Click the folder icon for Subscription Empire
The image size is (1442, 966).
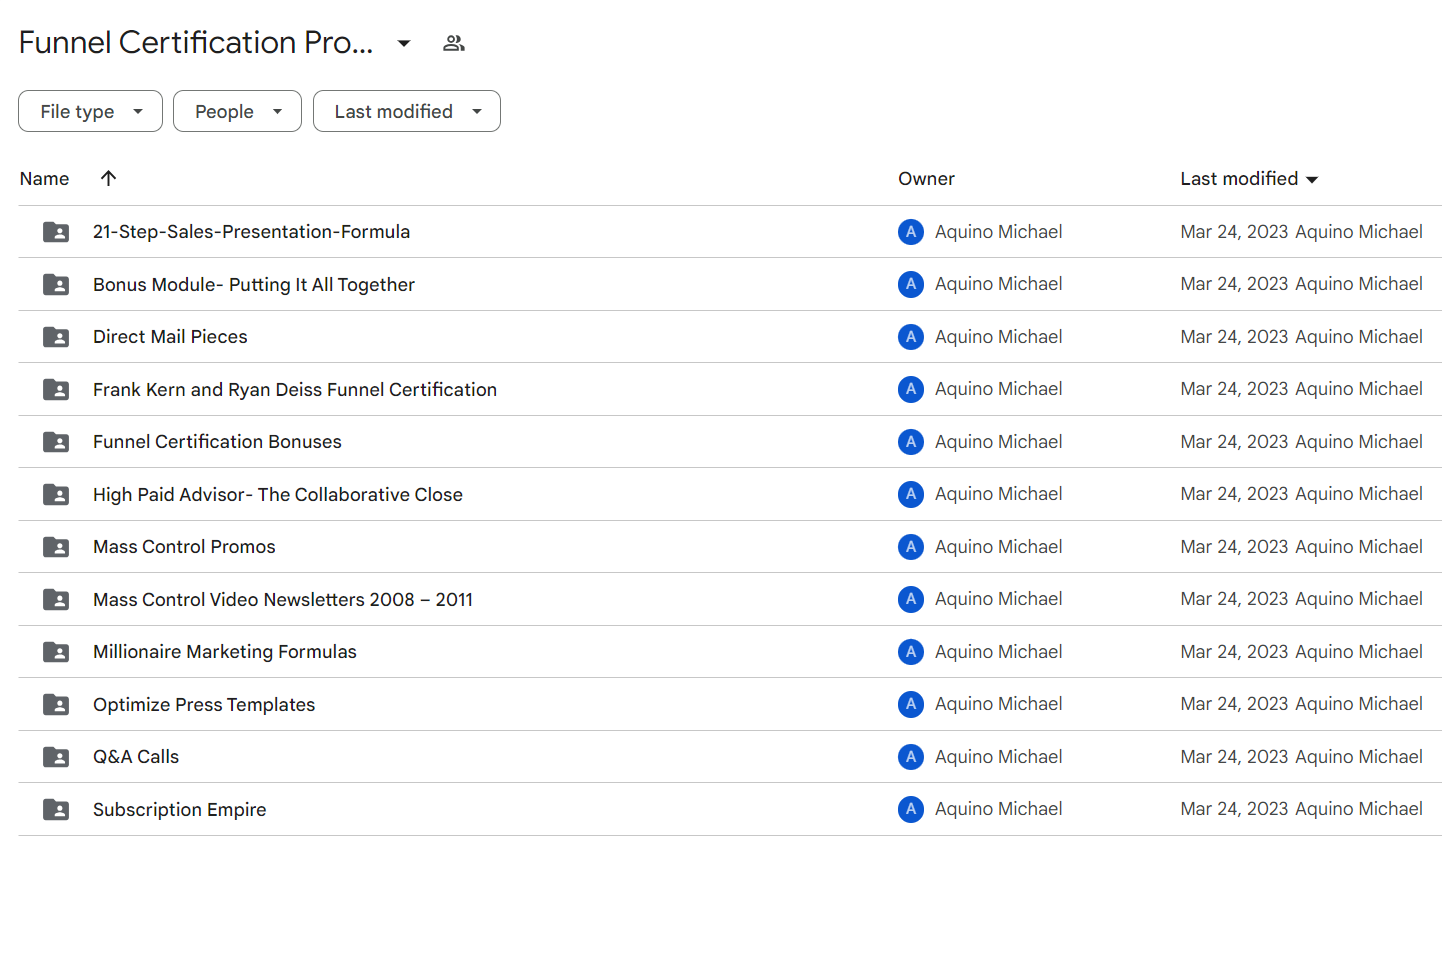56,810
